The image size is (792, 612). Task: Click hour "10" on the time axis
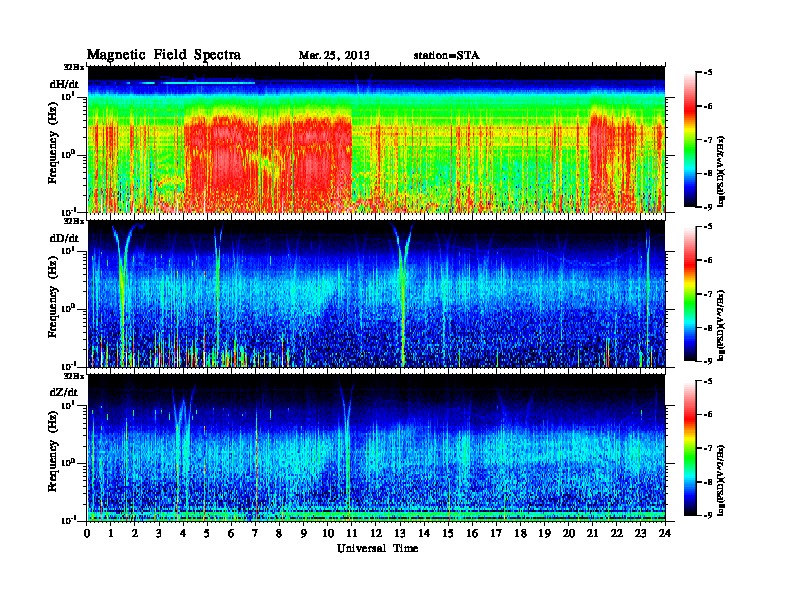click(x=327, y=533)
